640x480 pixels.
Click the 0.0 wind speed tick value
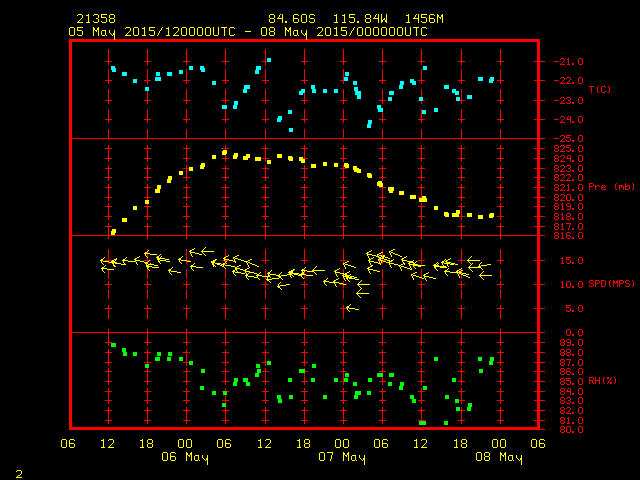574,333
